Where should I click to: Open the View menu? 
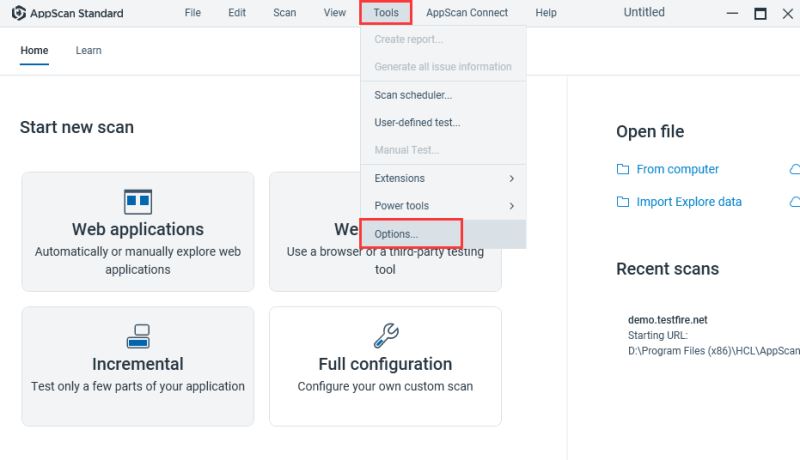point(334,13)
